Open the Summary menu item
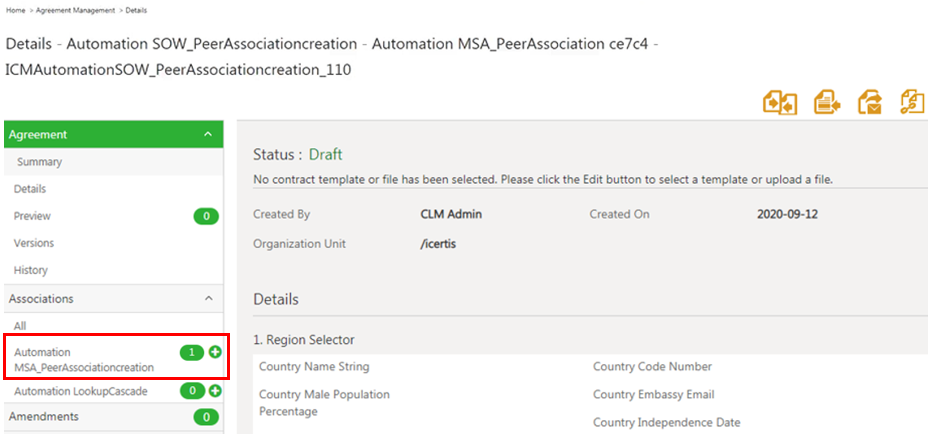The width and height of the screenshot is (928, 435). pos(39,162)
